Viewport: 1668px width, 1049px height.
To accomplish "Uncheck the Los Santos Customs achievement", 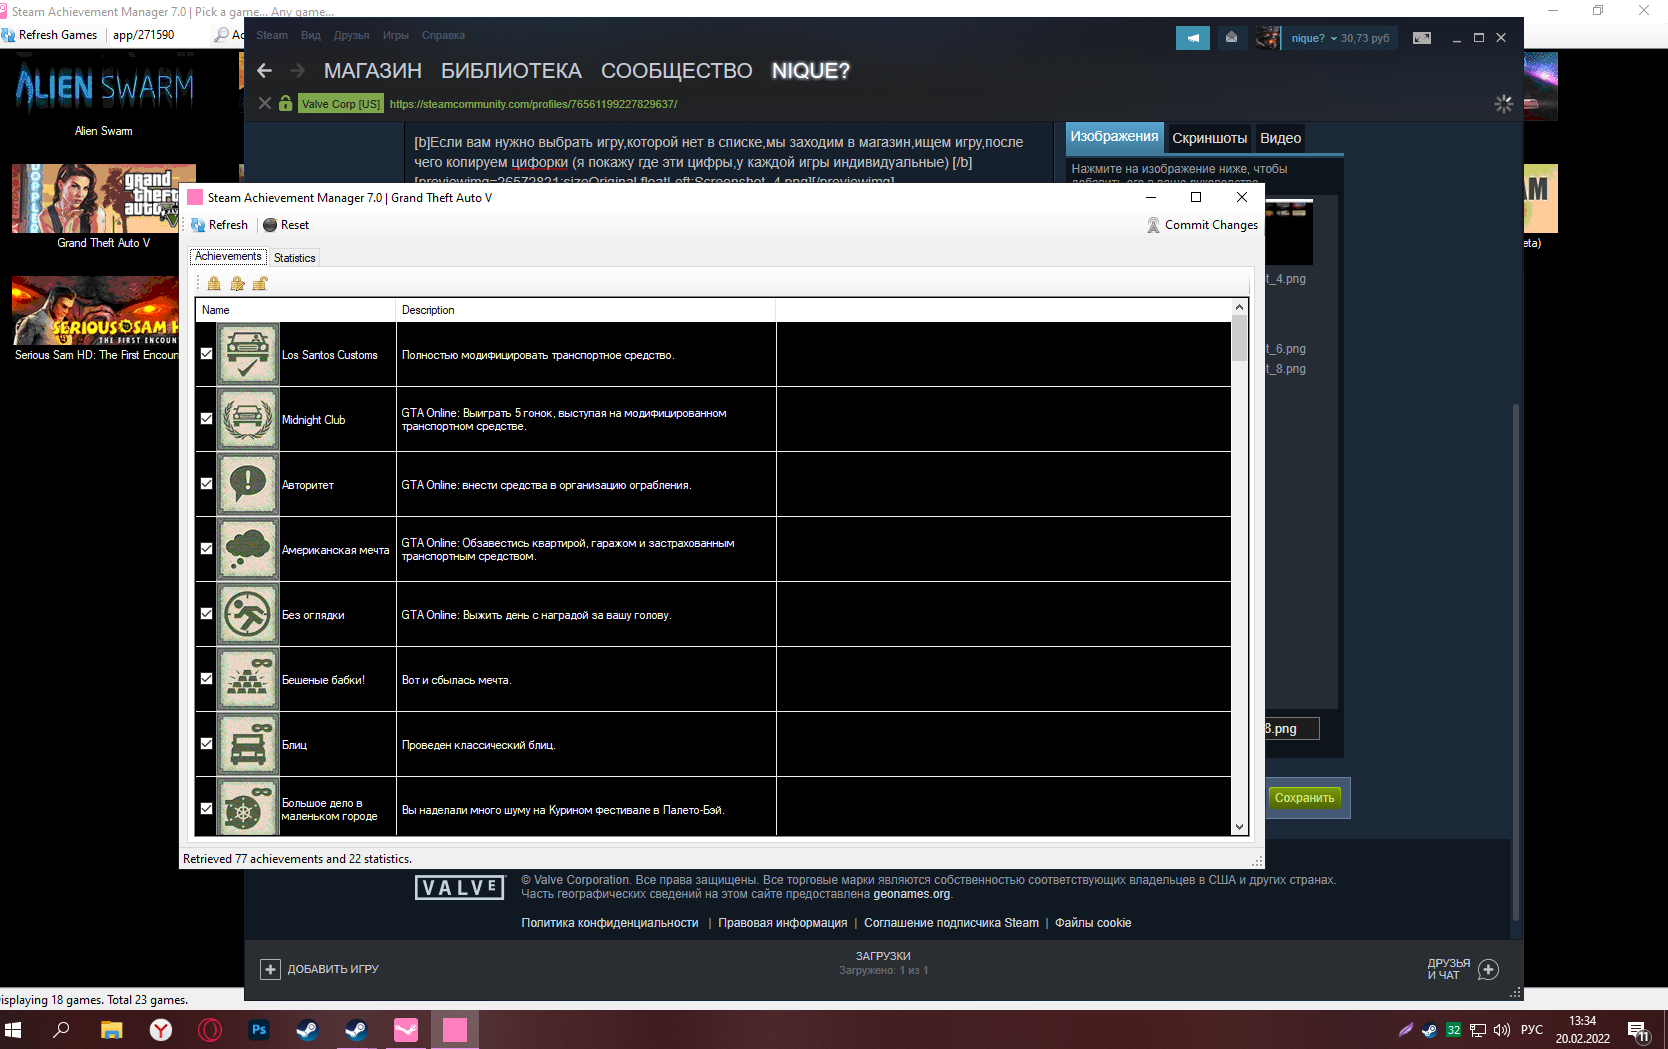I will [206, 354].
